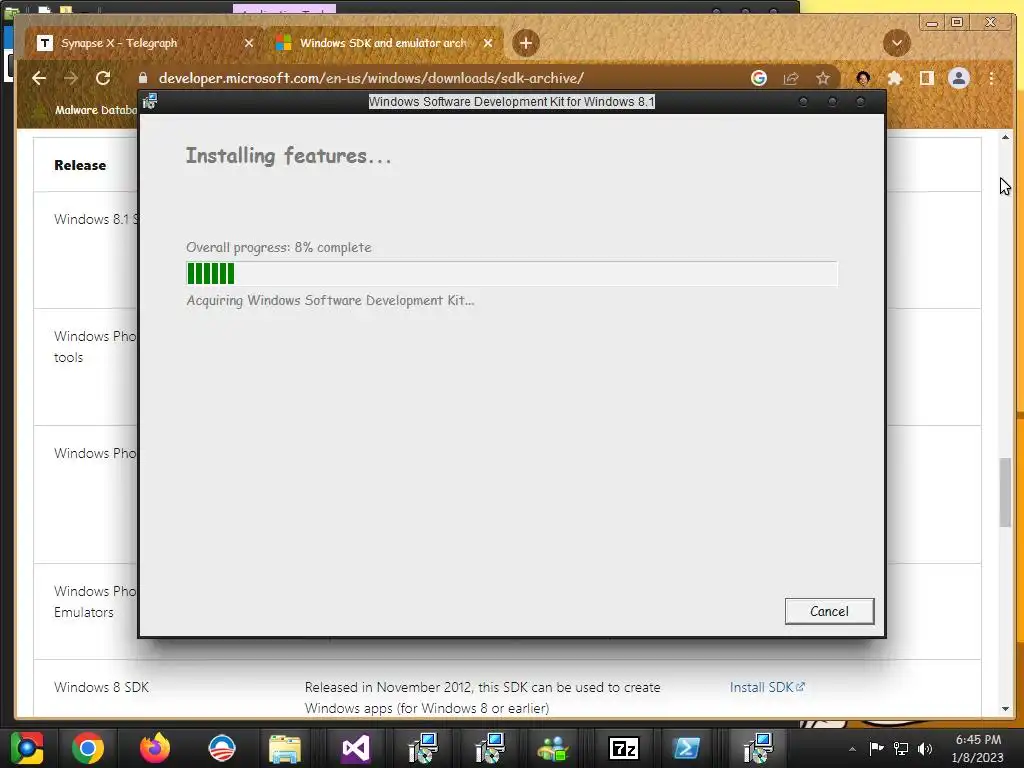Toggle Chrome side panel
This screenshot has width=1024, height=768.
point(927,78)
